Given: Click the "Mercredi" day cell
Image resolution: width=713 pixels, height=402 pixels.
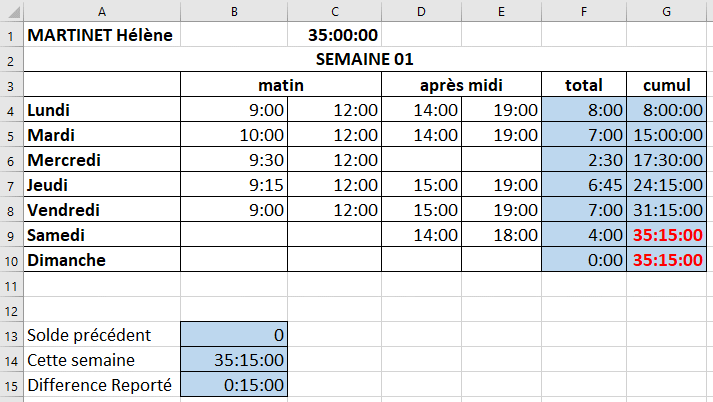Looking at the screenshot, I should (x=101, y=160).
